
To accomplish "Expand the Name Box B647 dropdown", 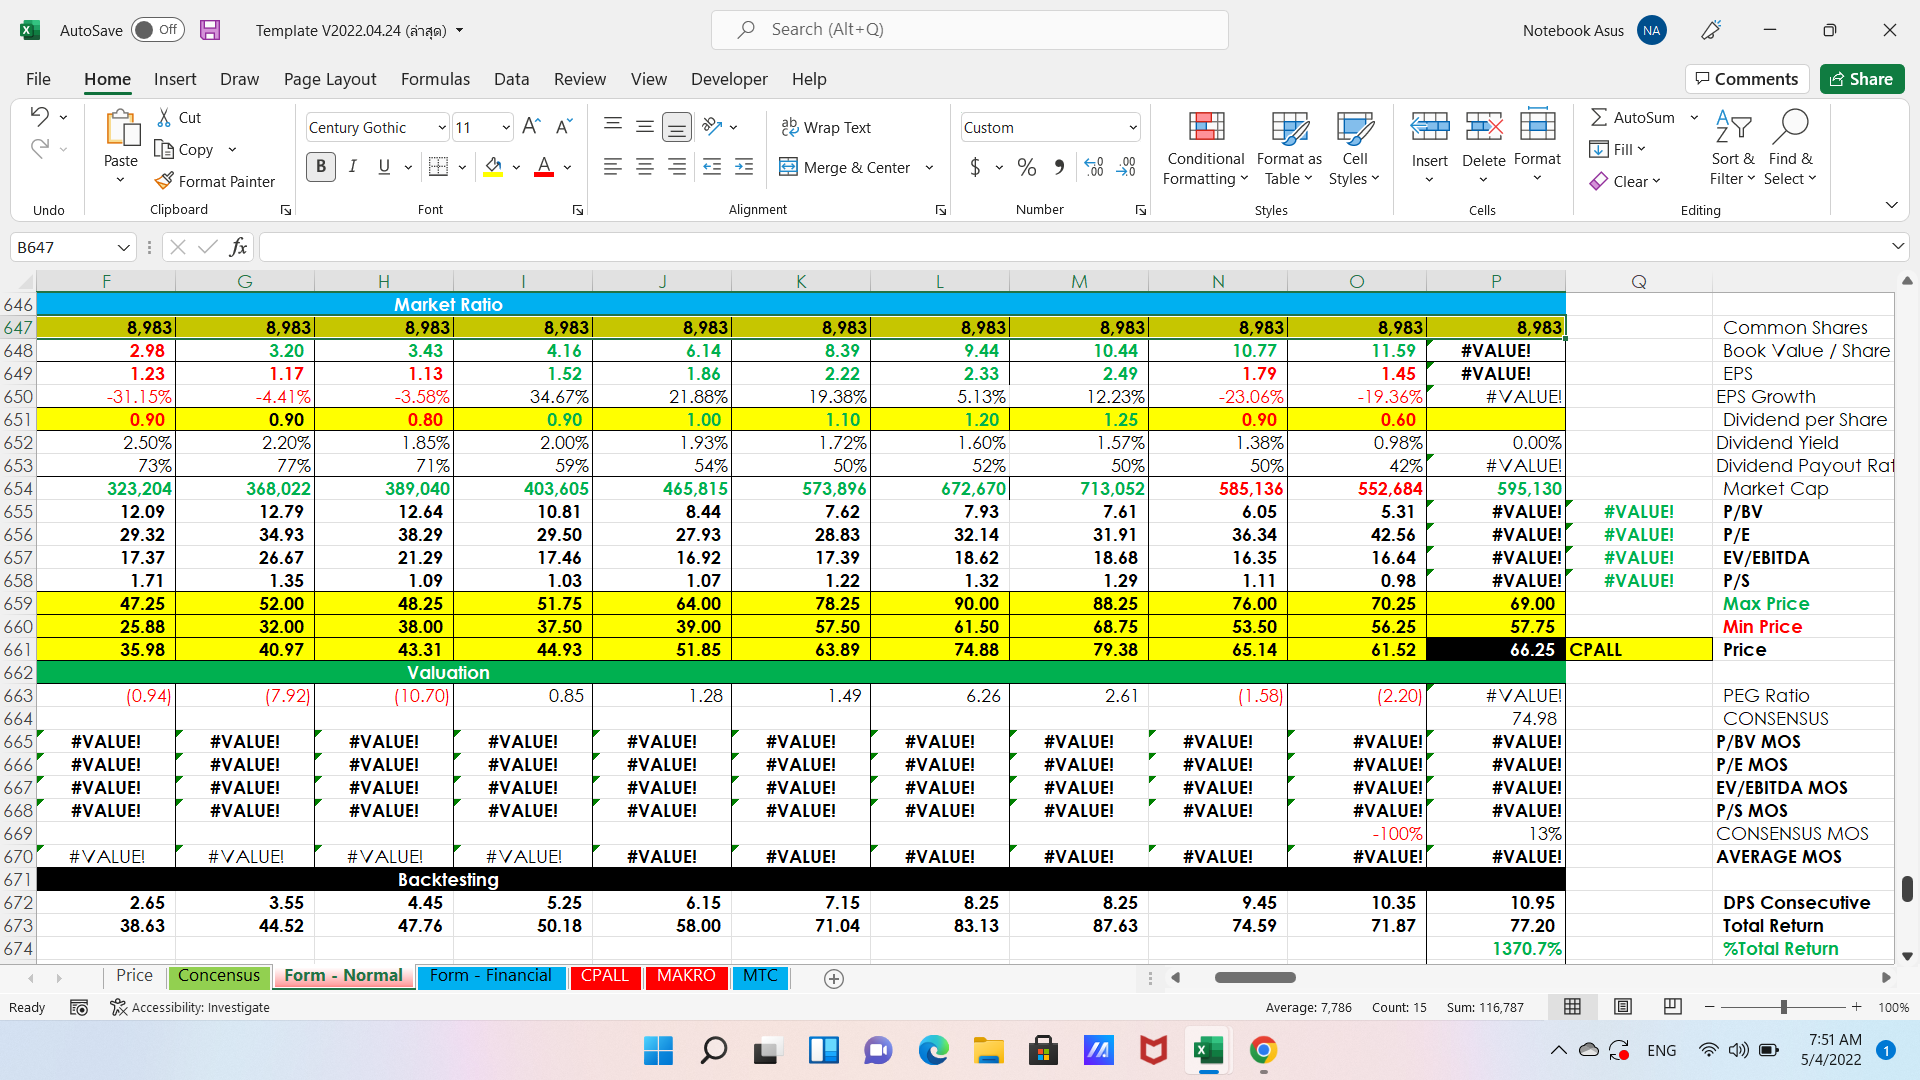I will (123, 247).
